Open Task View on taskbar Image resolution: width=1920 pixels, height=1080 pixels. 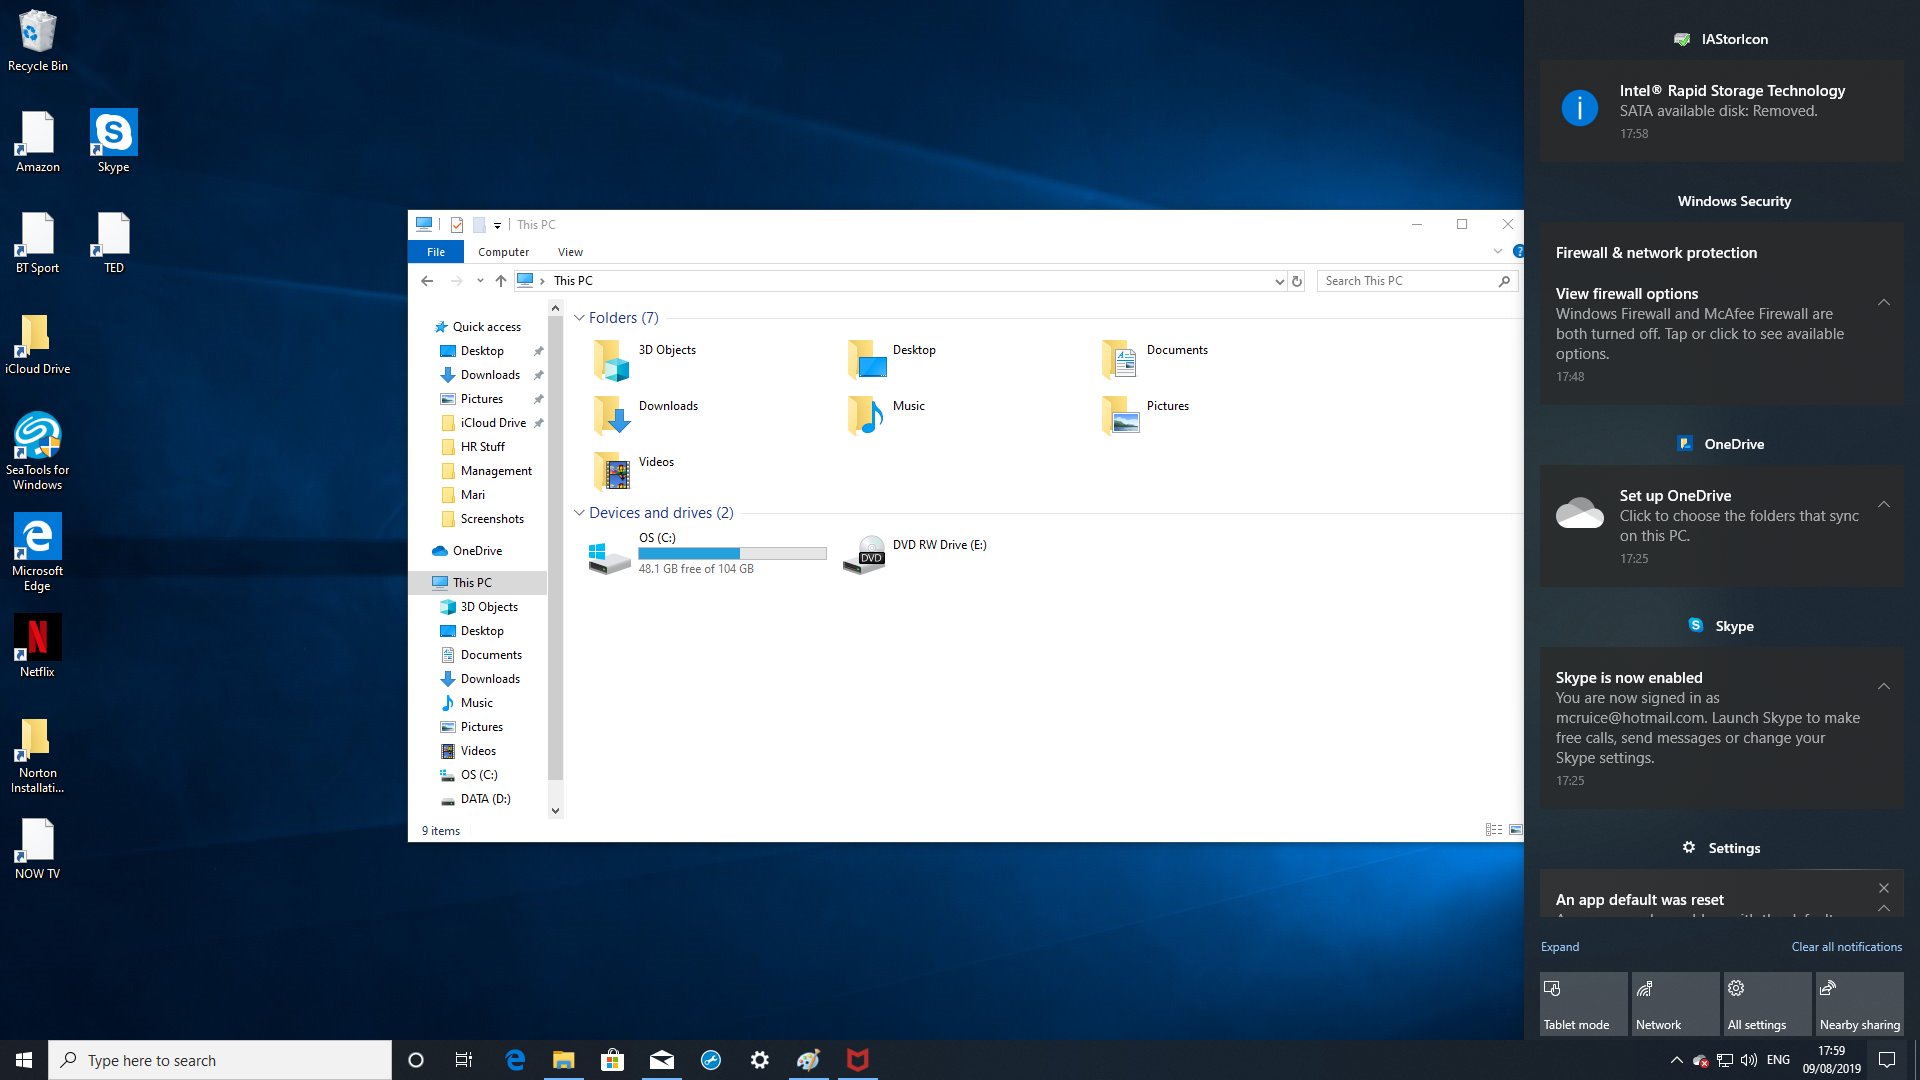point(464,1060)
